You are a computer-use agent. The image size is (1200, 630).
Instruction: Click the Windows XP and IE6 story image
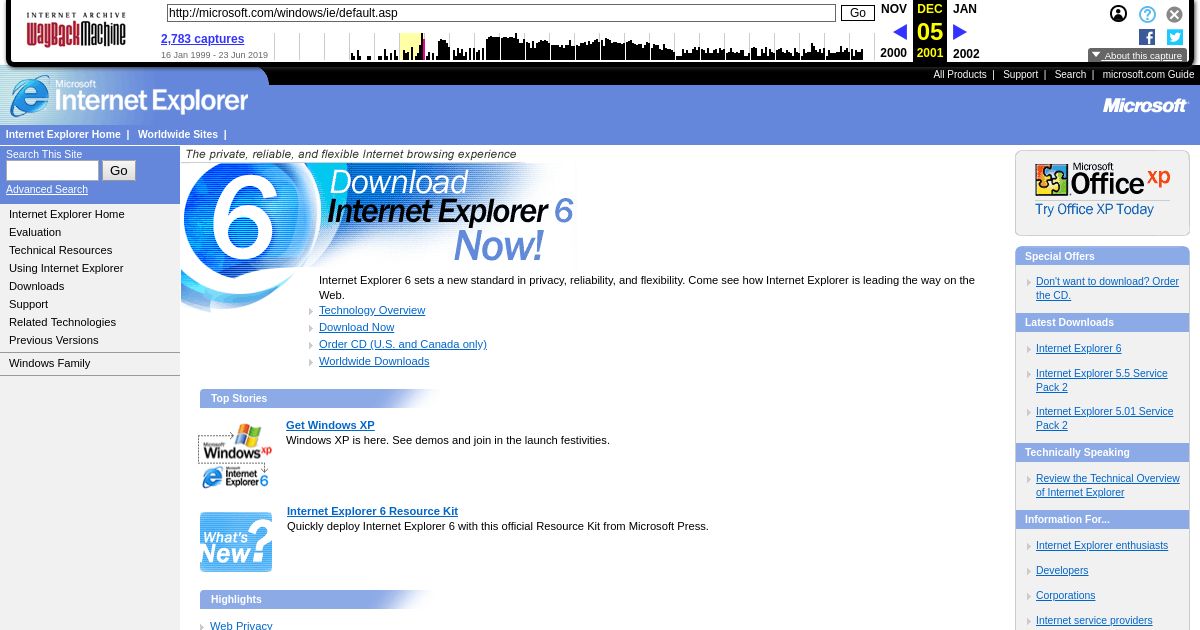tap(236, 456)
